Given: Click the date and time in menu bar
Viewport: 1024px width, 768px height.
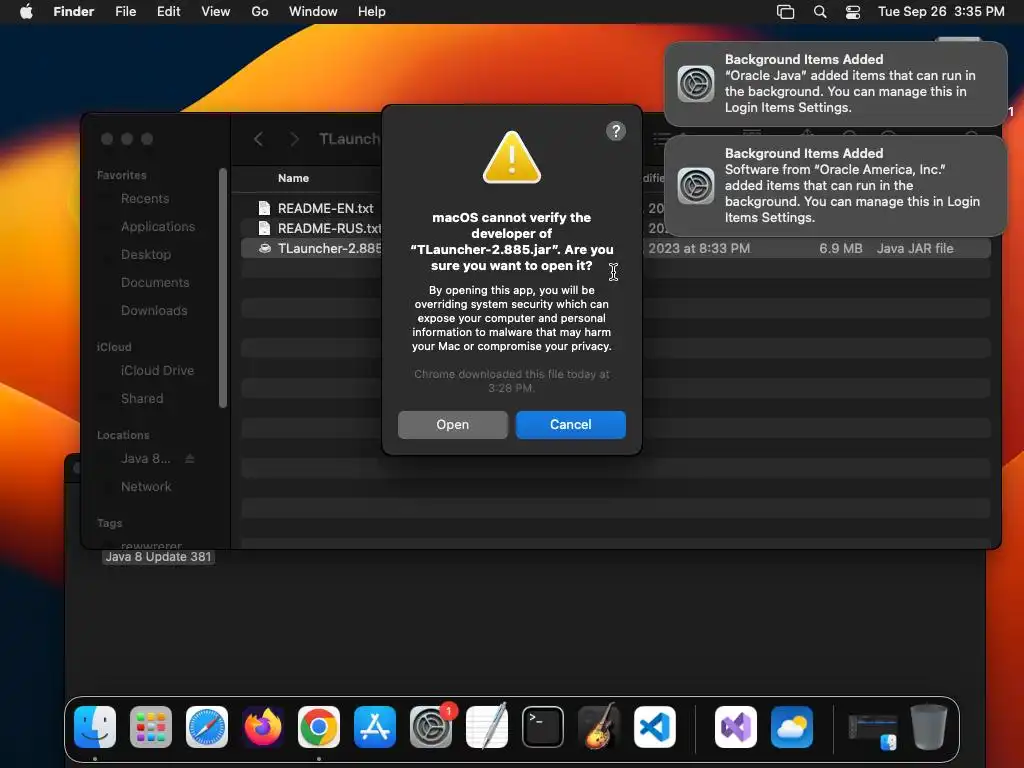Looking at the screenshot, I should pos(941,12).
